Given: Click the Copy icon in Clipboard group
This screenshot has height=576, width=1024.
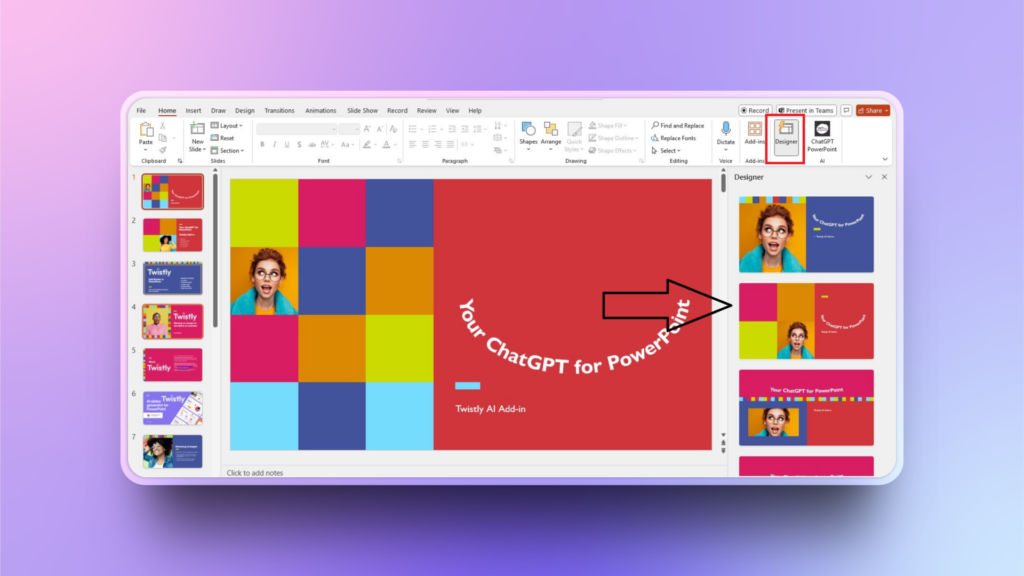Looking at the screenshot, I should pos(163,138).
